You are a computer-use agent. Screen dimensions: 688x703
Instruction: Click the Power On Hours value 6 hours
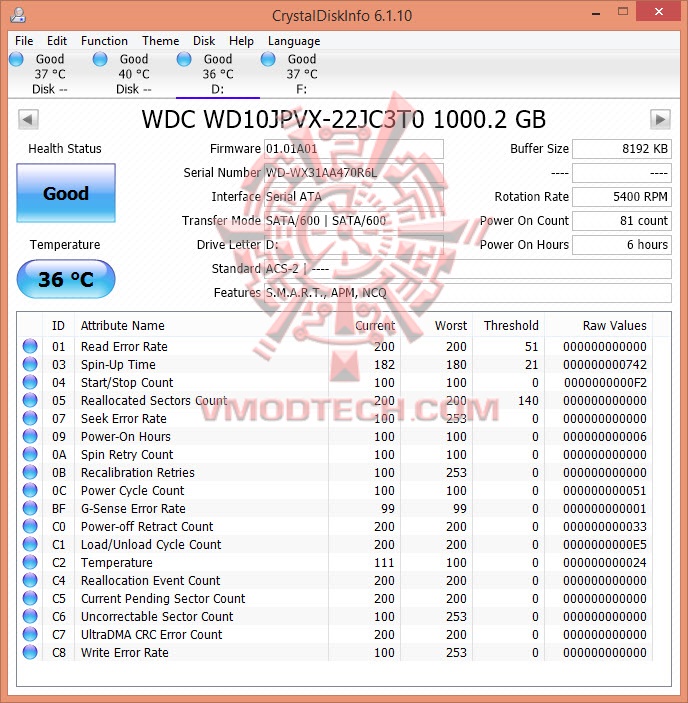[622, 245]
